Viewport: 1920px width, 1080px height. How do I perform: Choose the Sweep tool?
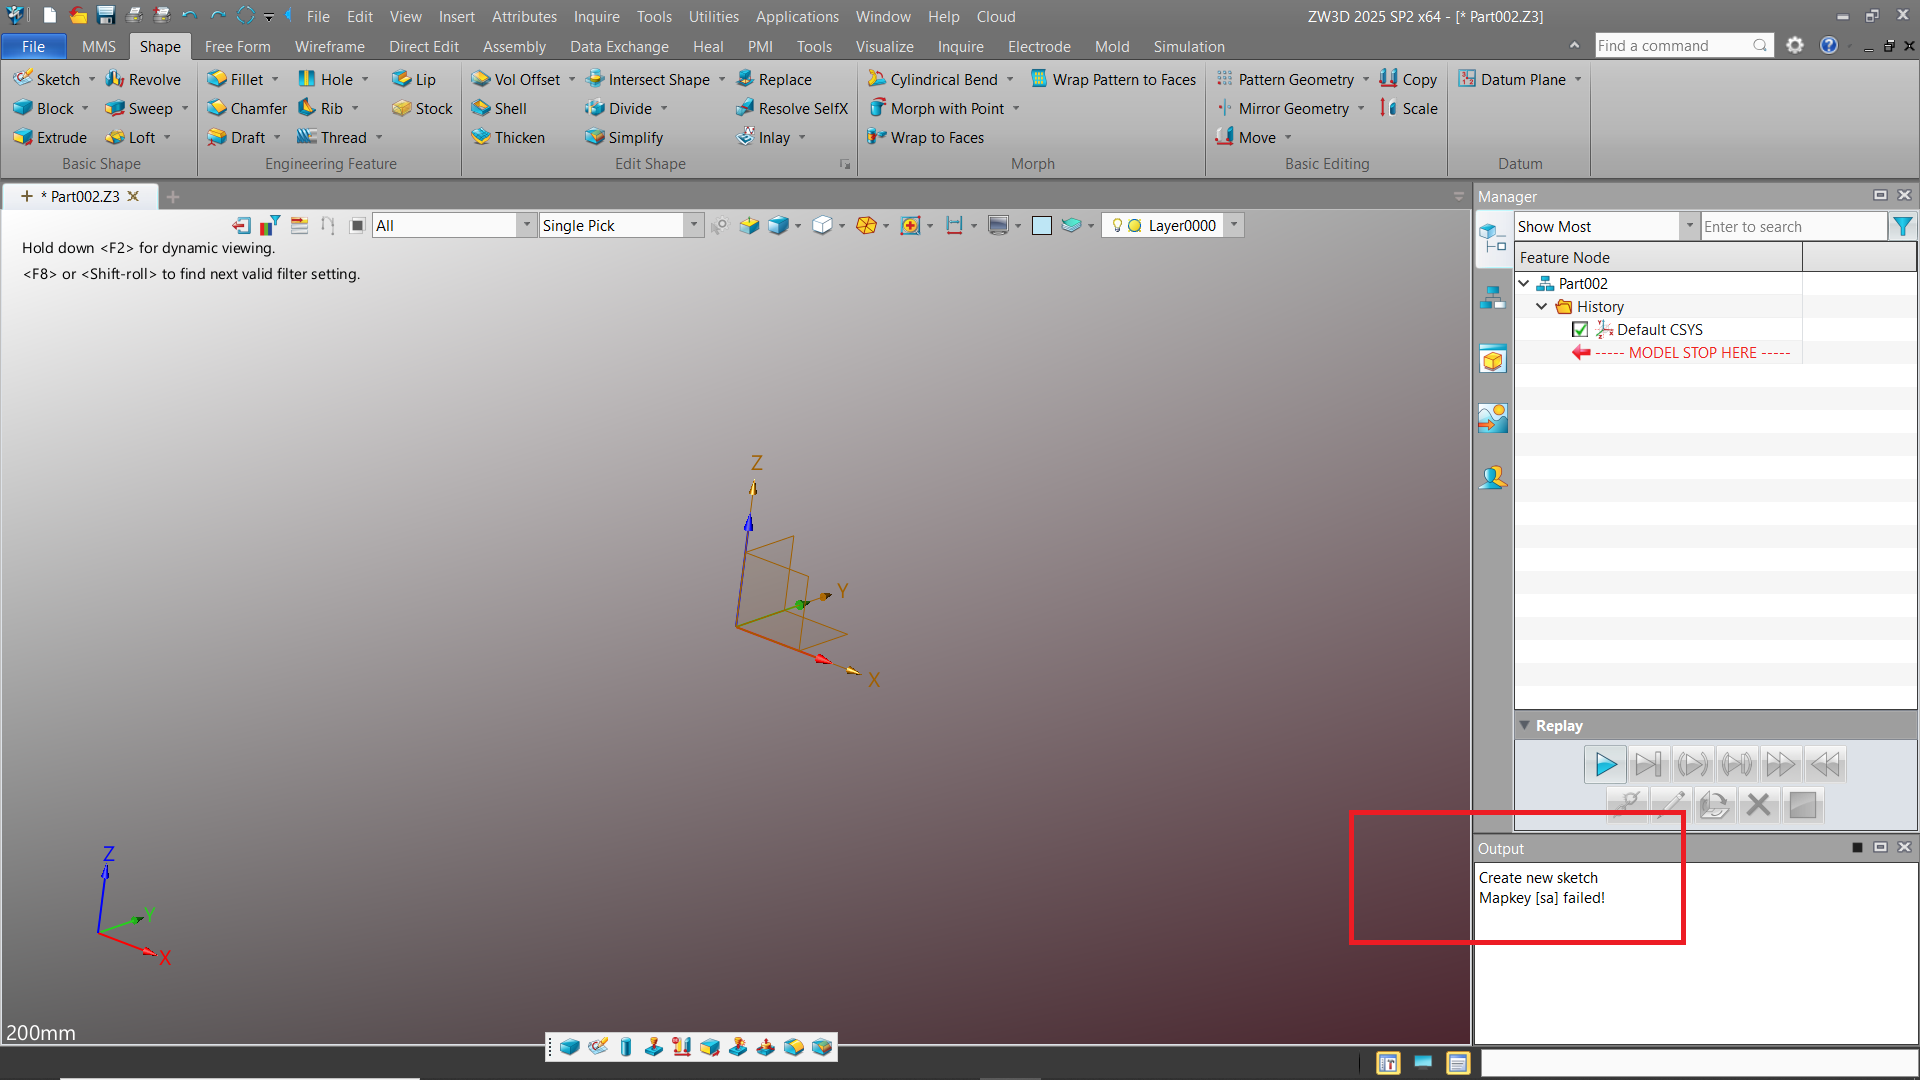coord(139,108)
